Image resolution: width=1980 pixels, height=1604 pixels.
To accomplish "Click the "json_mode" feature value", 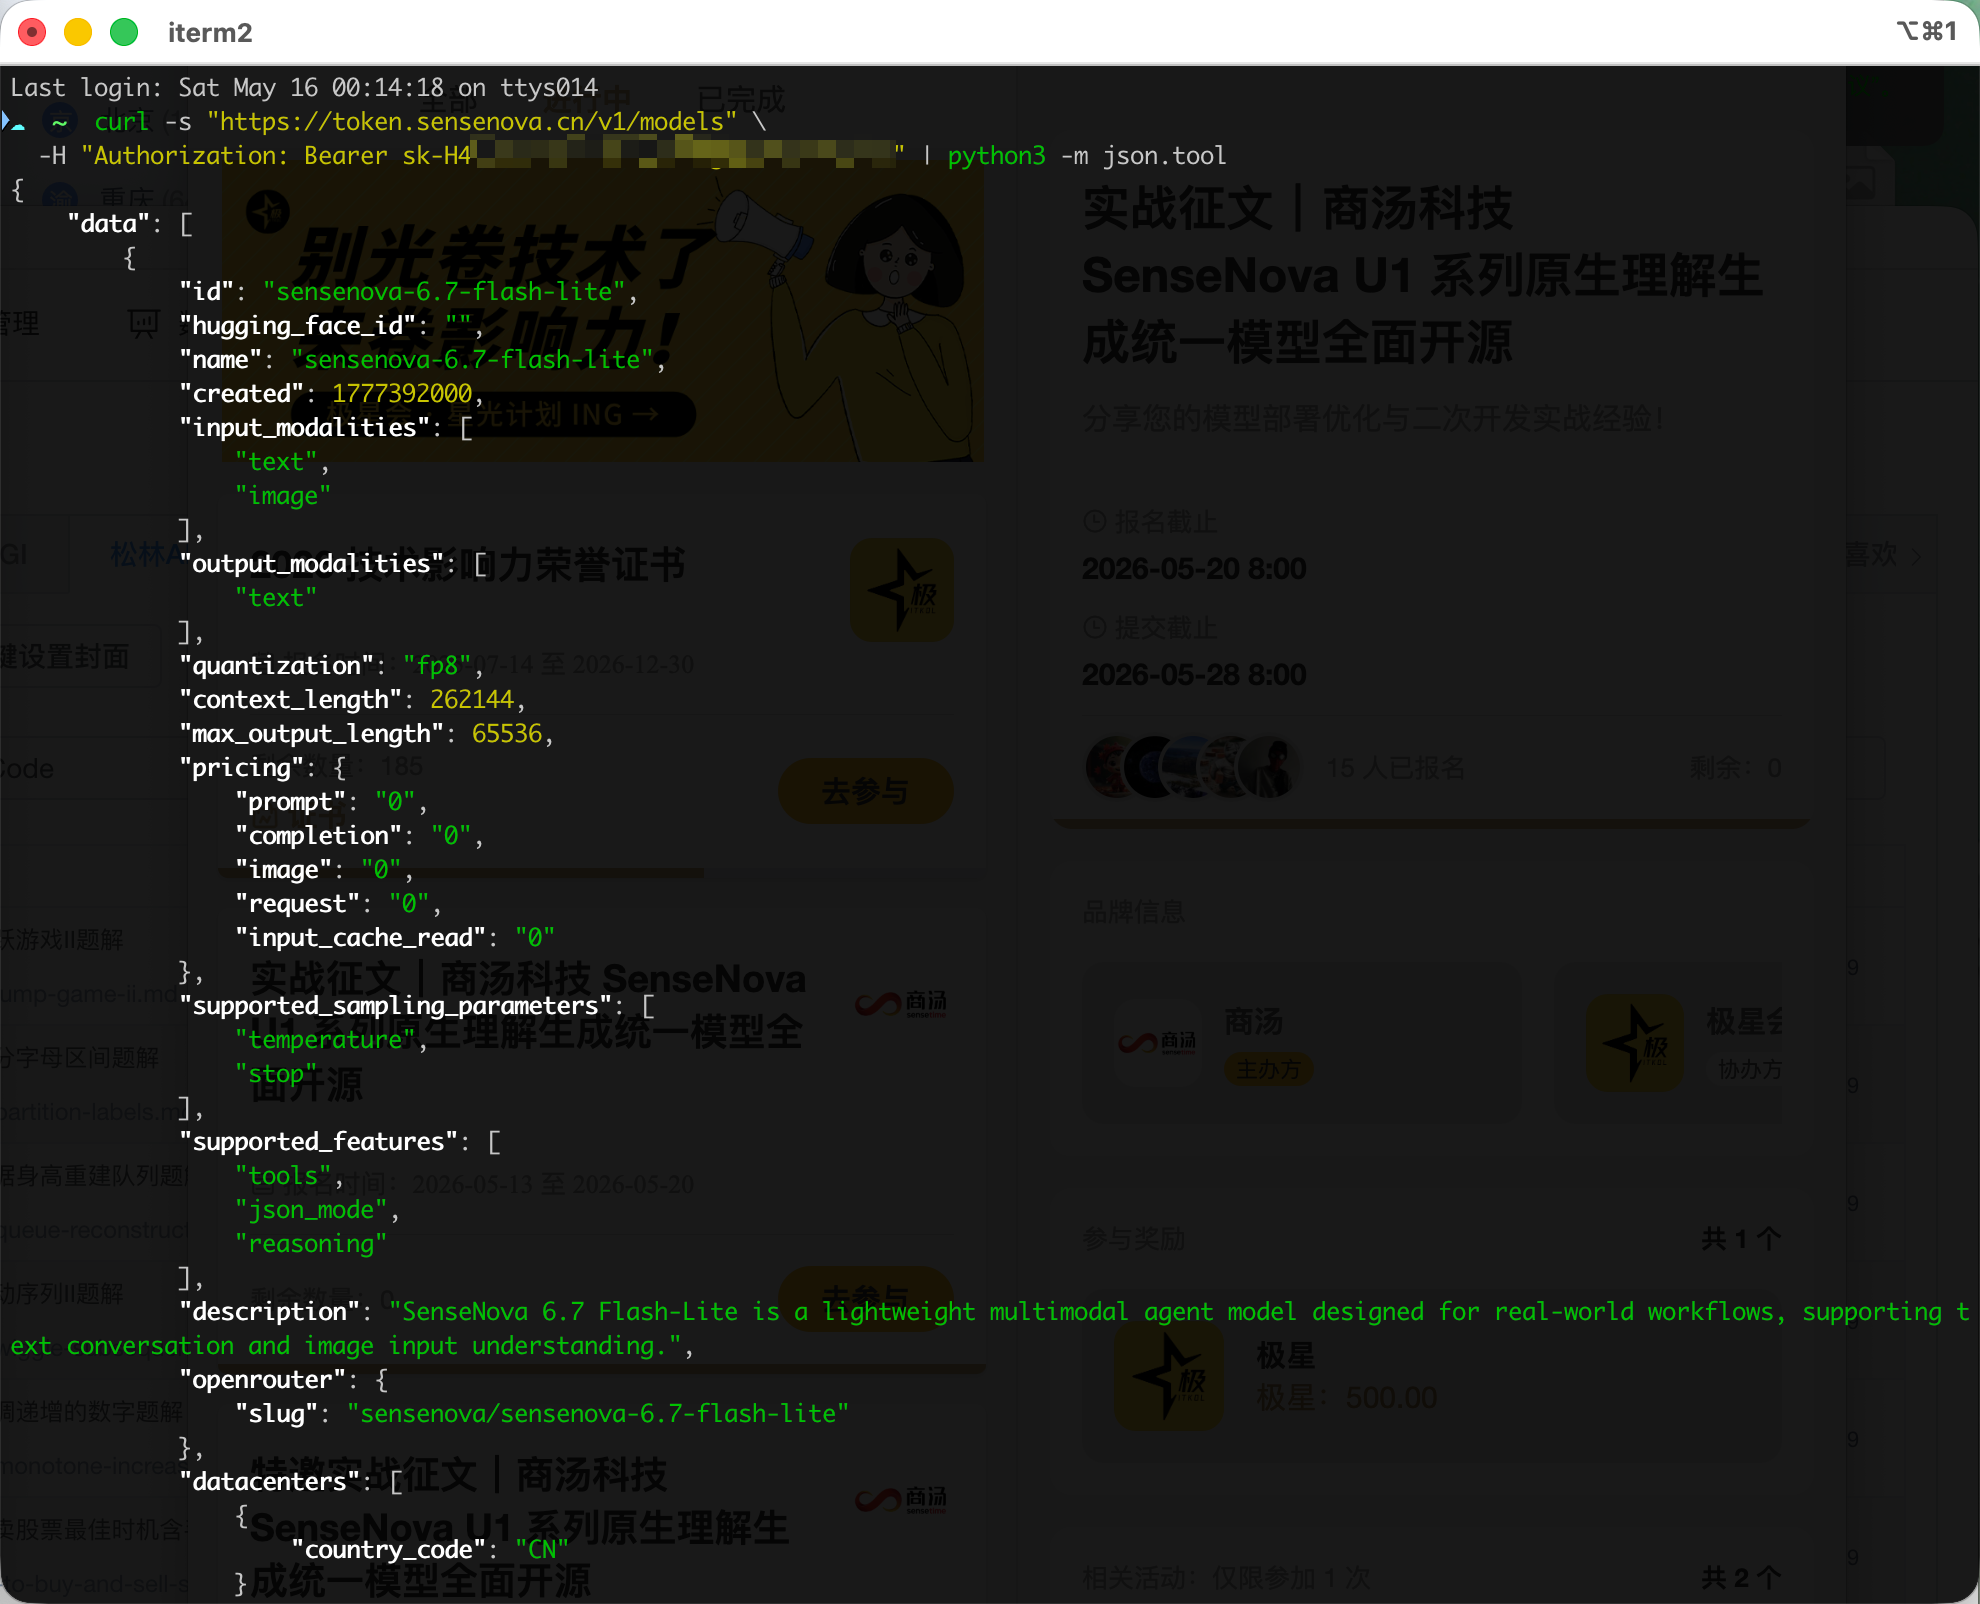I will click(311, 1210).
